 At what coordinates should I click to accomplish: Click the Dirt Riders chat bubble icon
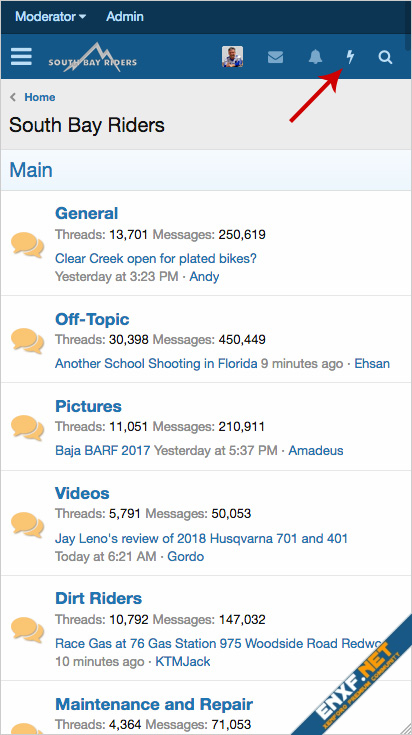(28, 629)
